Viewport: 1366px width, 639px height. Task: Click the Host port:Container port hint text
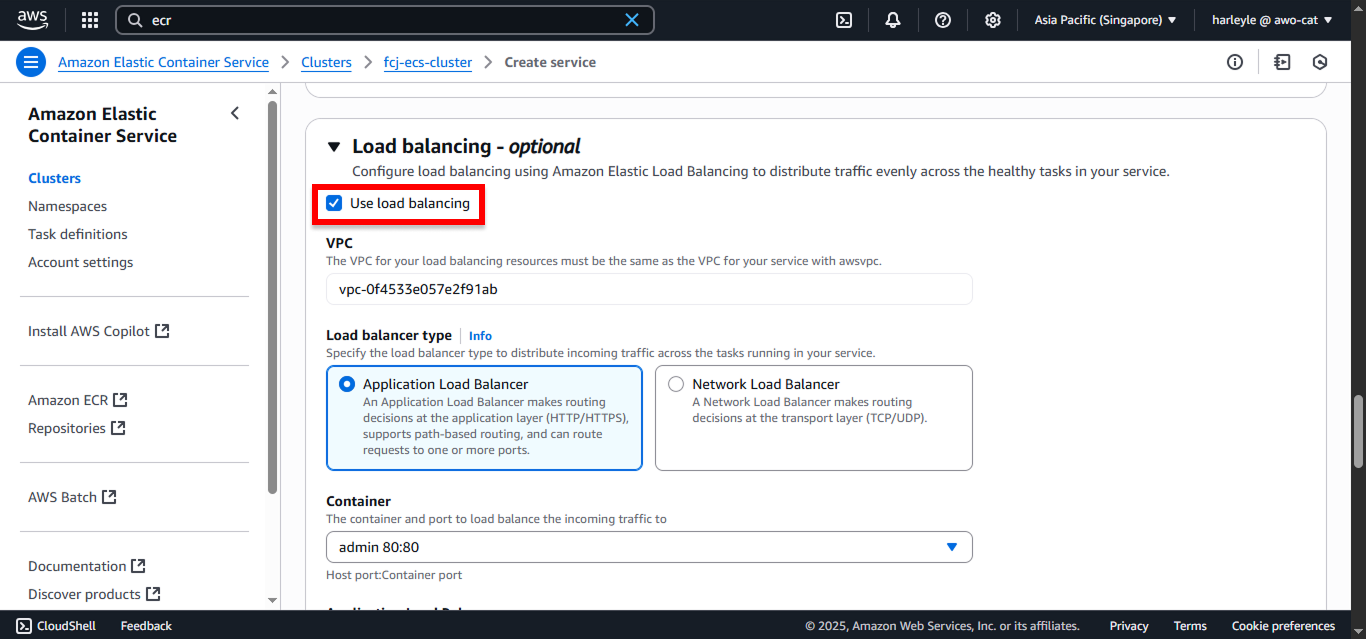pos(394,575)
